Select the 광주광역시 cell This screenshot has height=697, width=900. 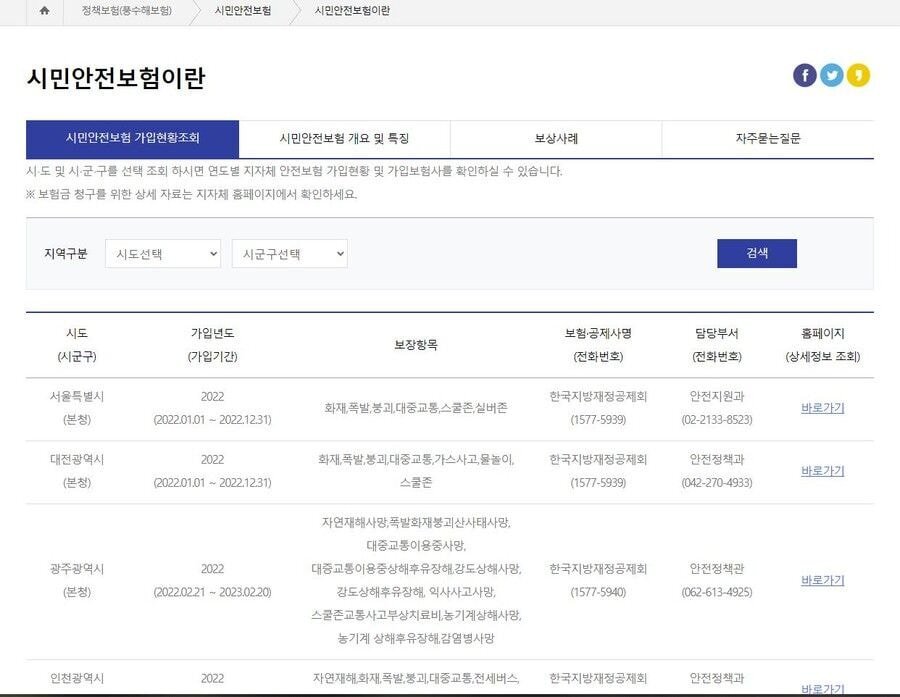point(77,580)
